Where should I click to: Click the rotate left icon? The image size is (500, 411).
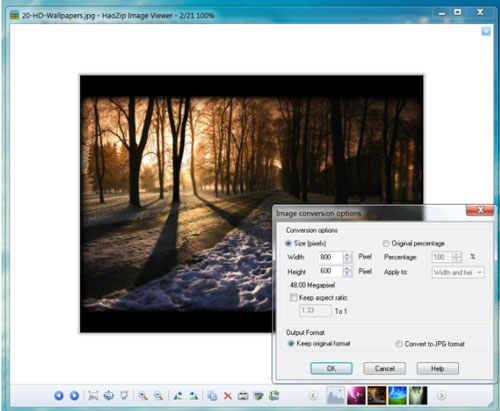pyautogui.click(x=178, y=396)
